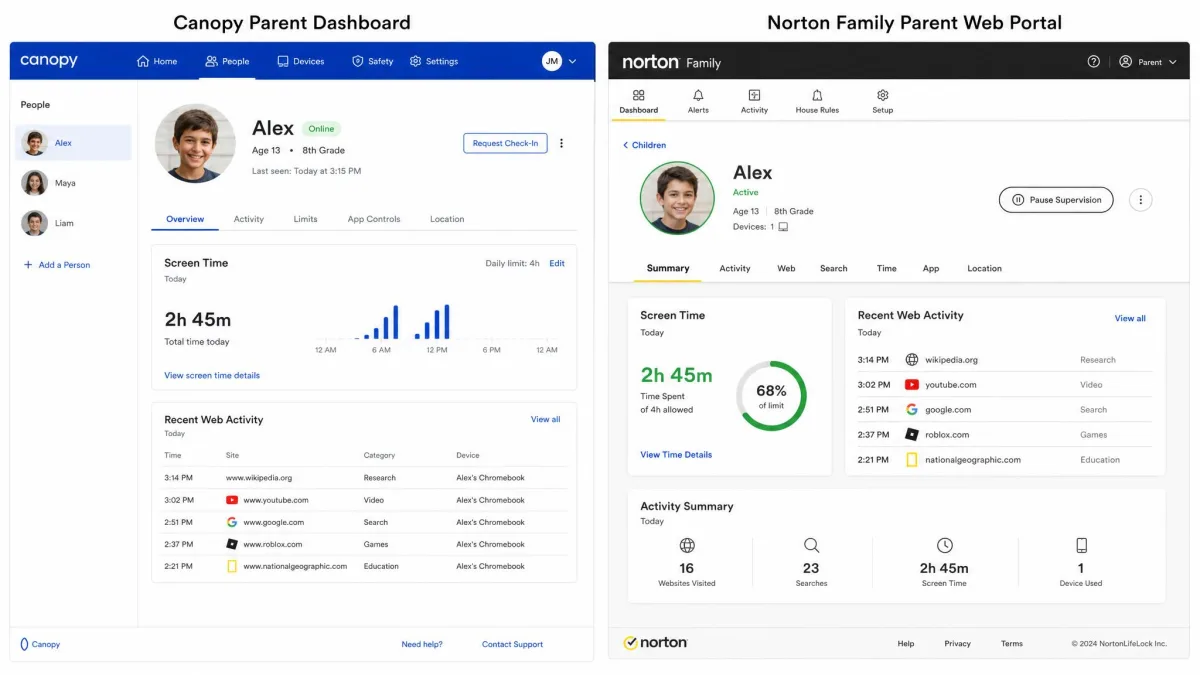Click Privacy in Norton footer
This screenshot has width=1200, height=675.
[957, 644]
